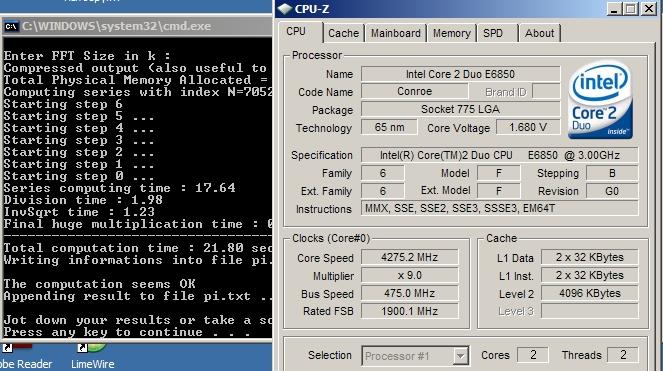Click the Ext. Family value 6
663x371 pixels.
383,191
